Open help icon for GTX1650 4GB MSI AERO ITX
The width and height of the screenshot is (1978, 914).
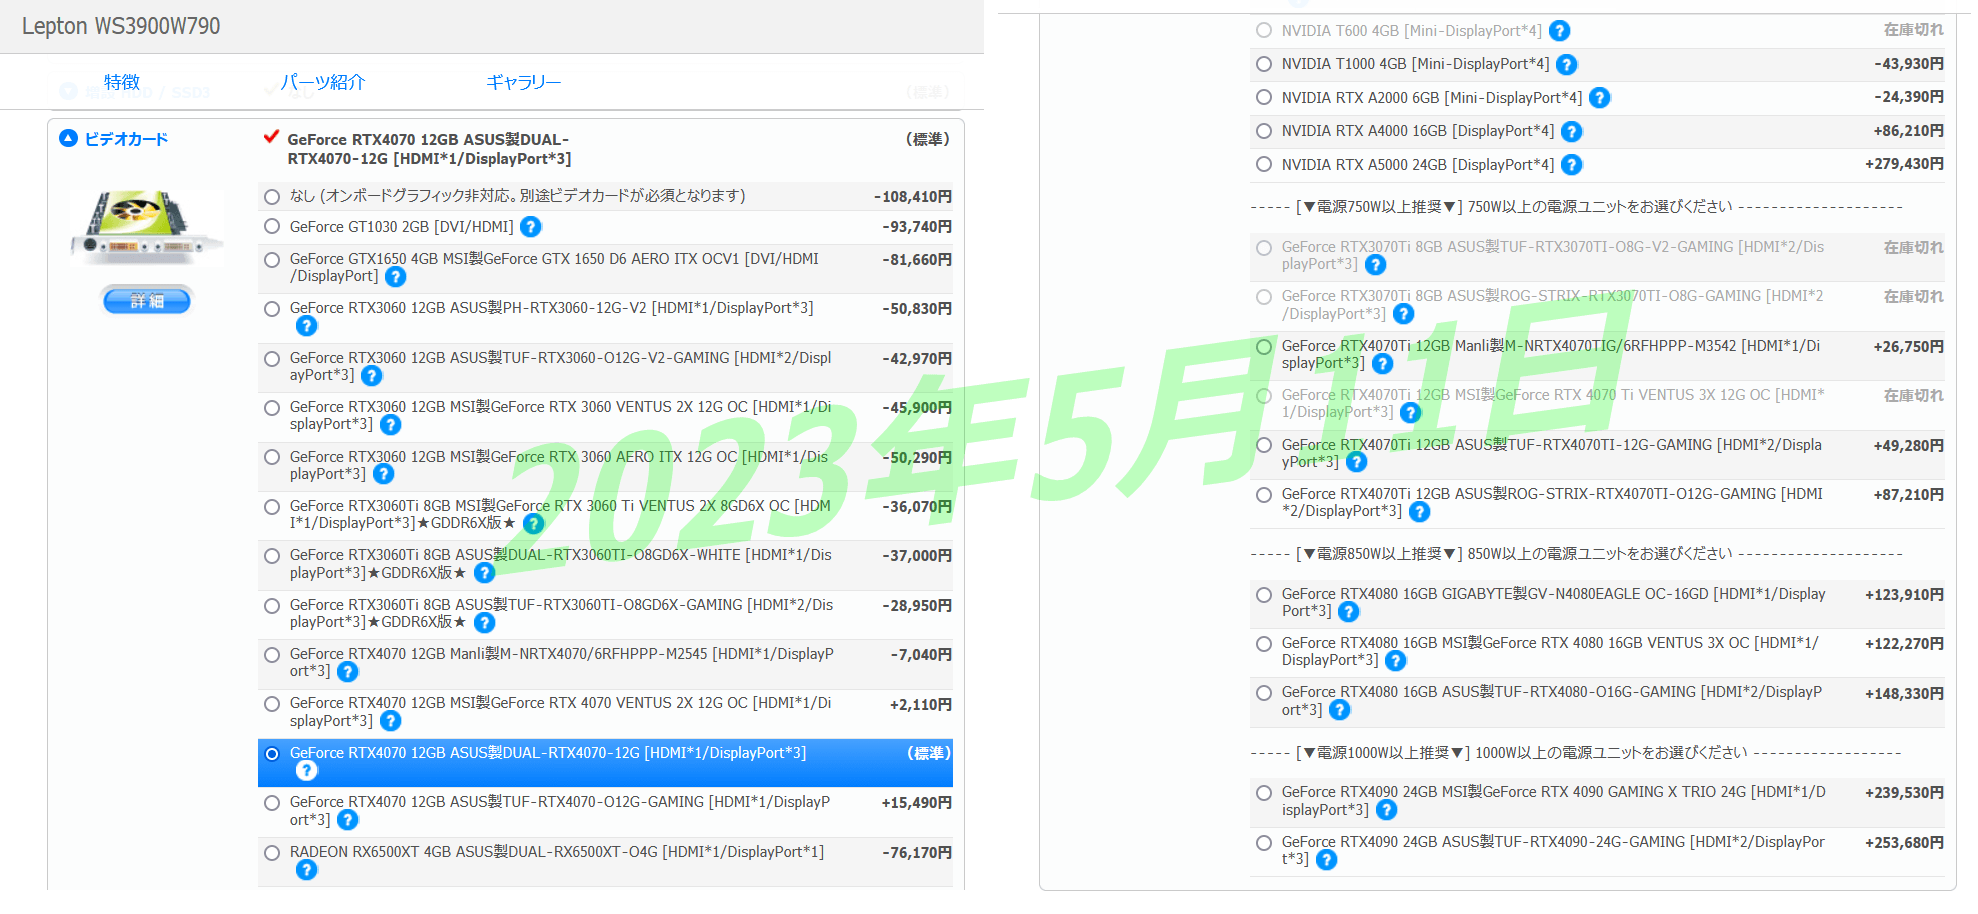pos(396,276)
